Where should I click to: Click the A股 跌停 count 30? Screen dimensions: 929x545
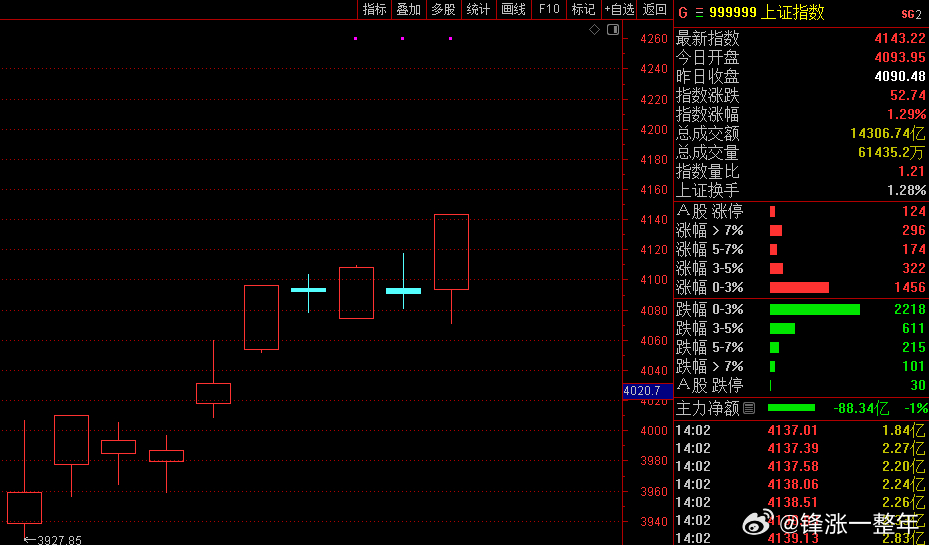(918, 385)
